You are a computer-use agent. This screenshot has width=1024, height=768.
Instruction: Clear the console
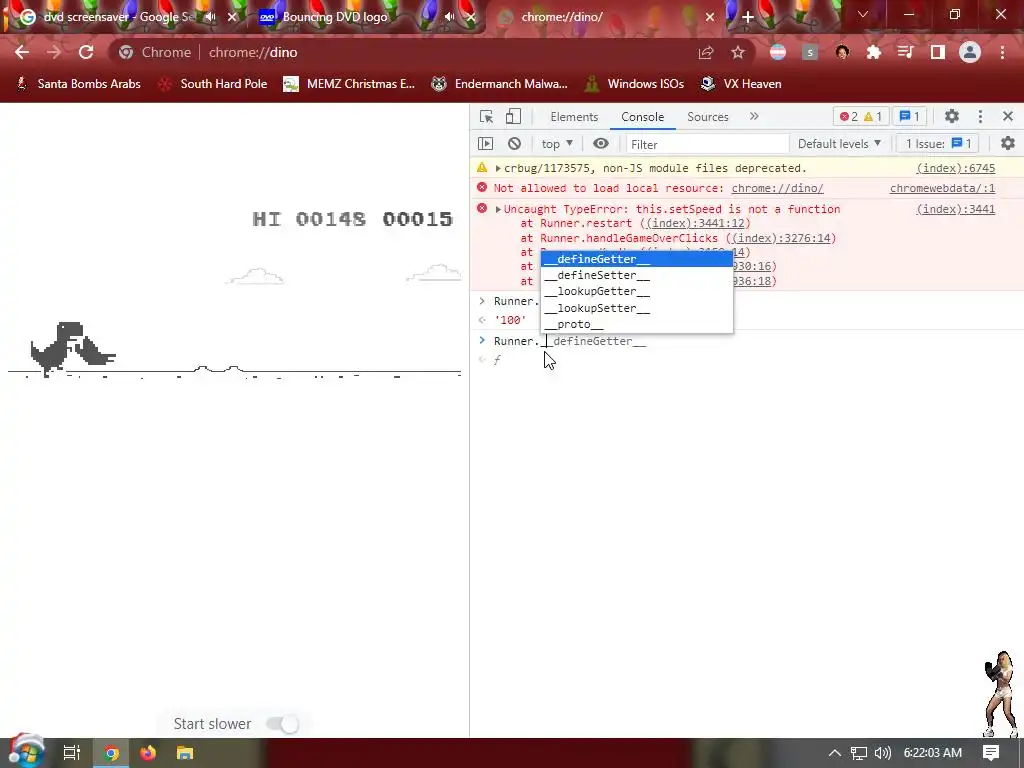[x=515, y=143]
